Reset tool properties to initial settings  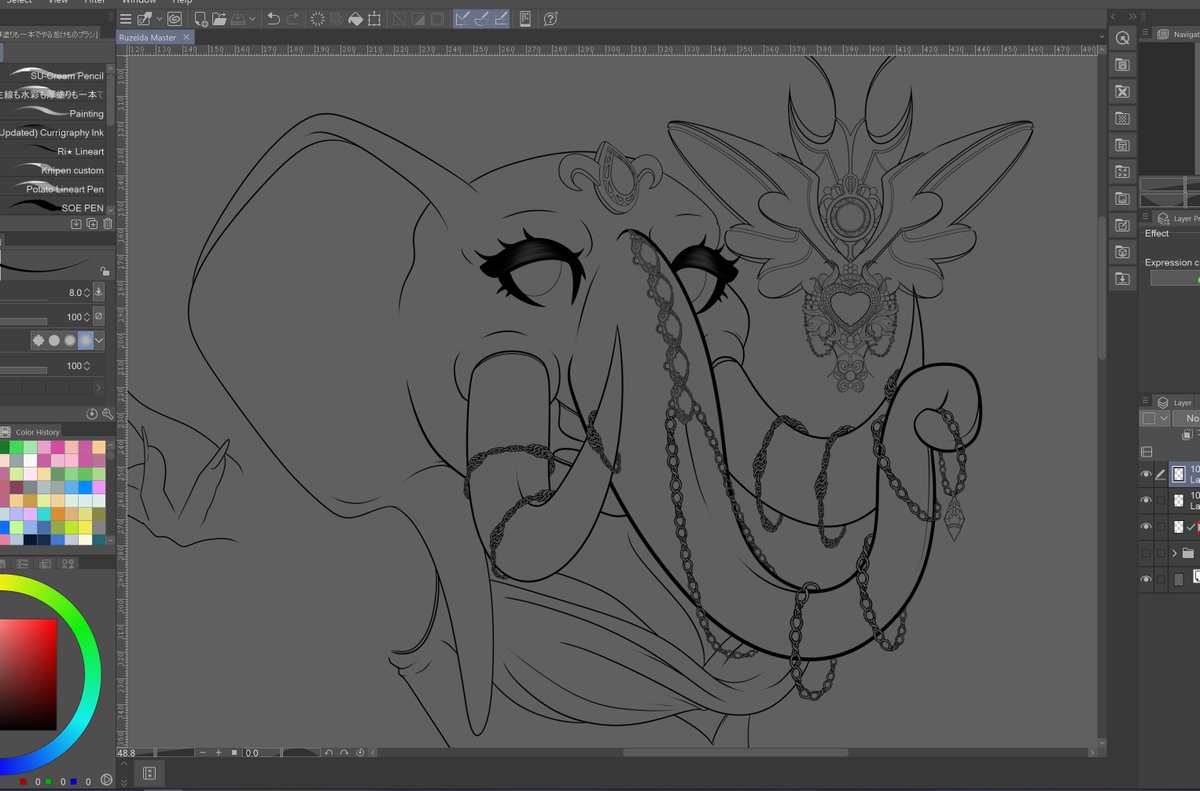tap(92, 413)
